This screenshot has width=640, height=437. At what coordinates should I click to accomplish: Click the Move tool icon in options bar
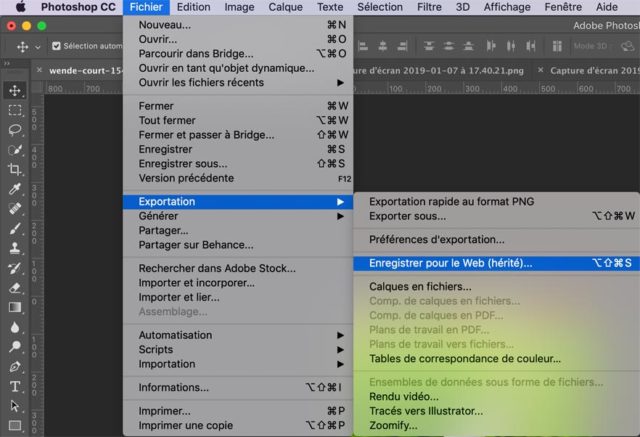(22, 47)
